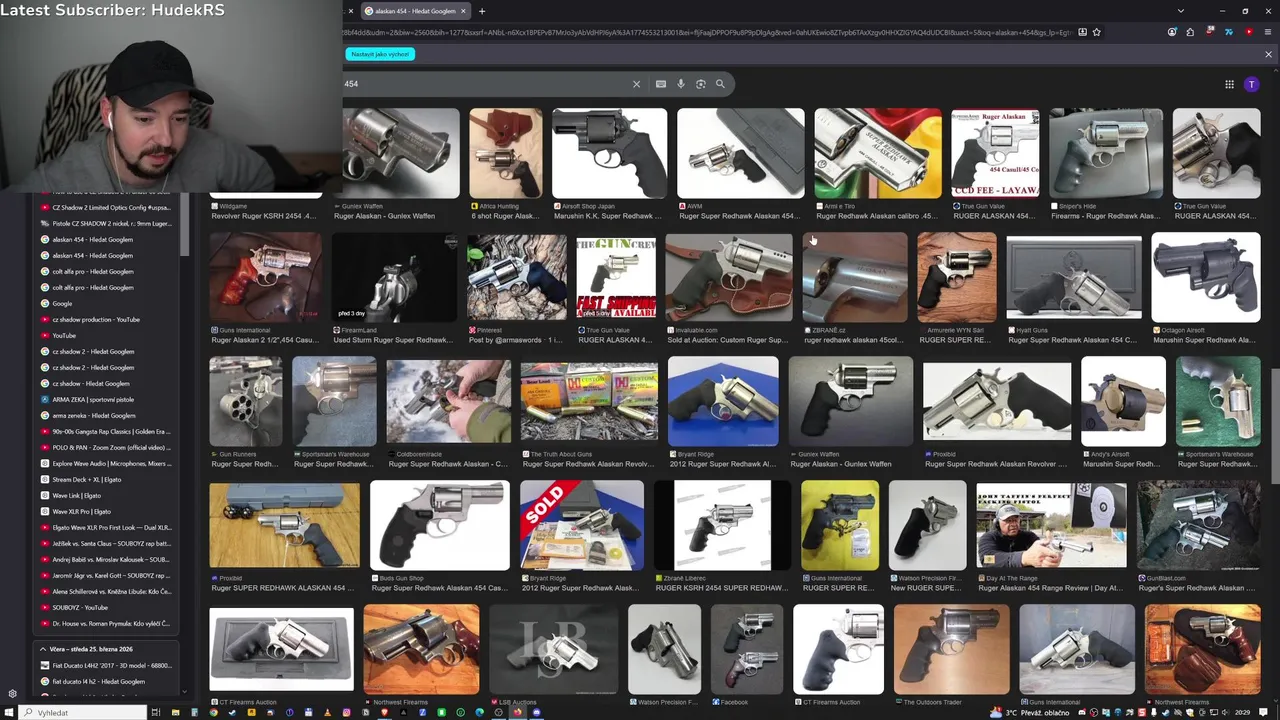Click the Nastavit jako výchozí button
1280x720 pixels.
click(x=380, y=54)
